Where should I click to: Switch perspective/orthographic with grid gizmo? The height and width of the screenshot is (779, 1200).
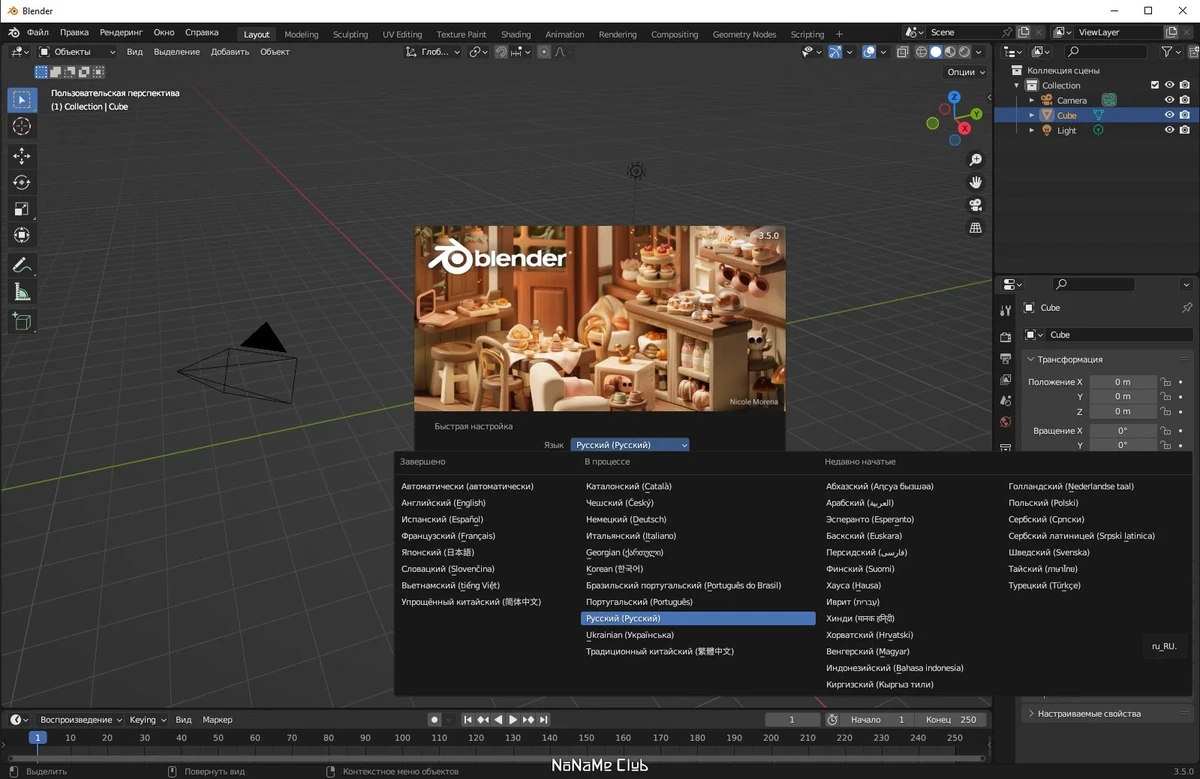point(976,228)
